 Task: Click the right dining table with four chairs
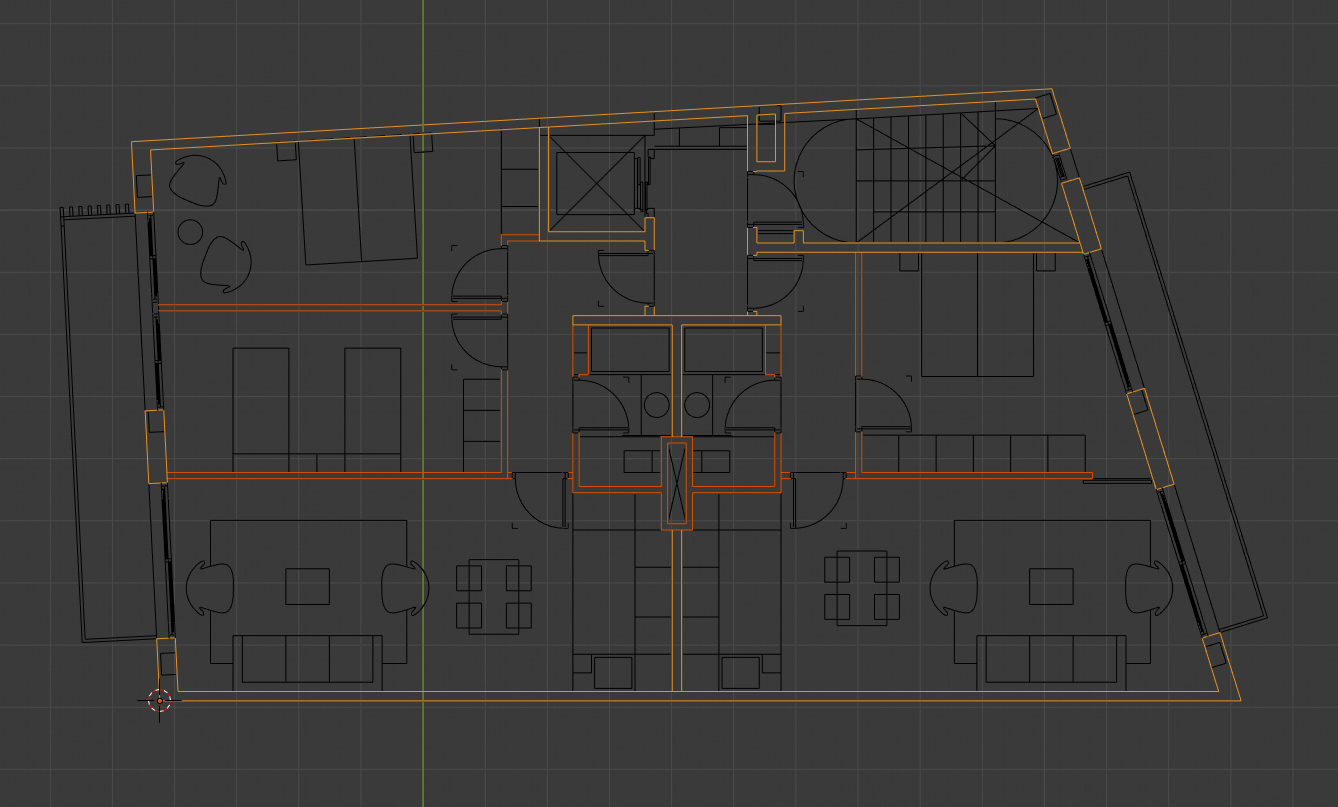pos(862,588)
